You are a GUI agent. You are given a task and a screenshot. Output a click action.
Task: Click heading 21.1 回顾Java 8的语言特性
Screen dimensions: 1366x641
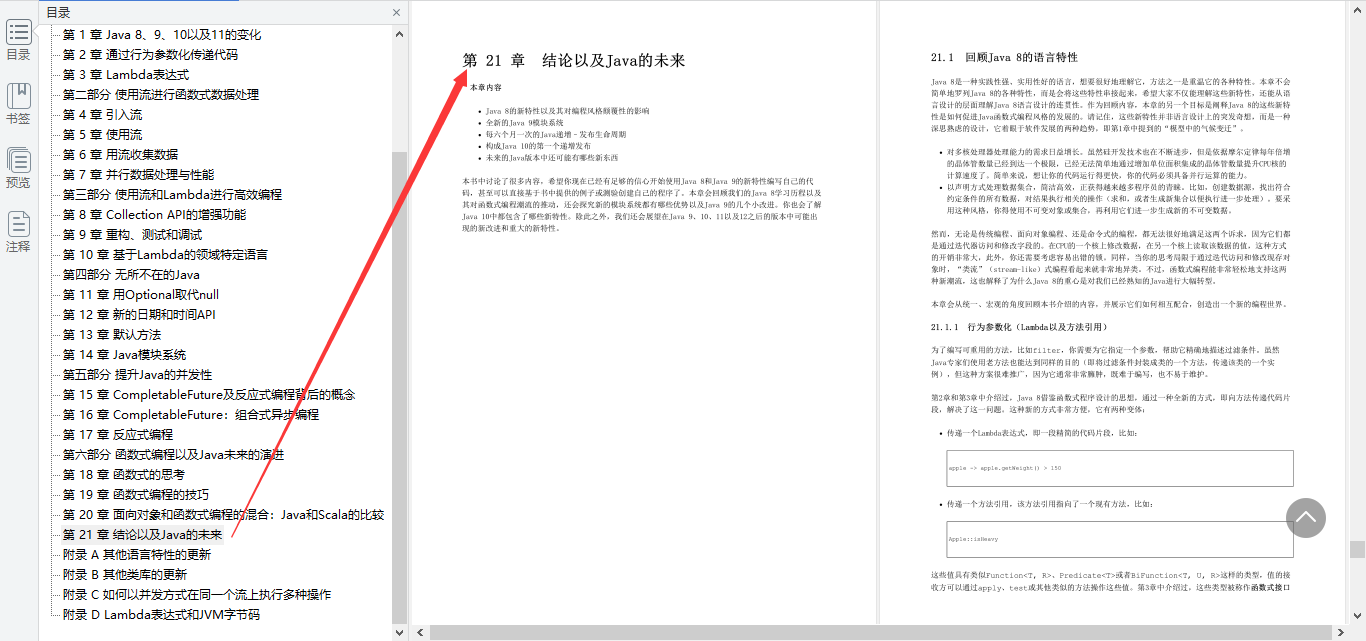coord(1004,57)
